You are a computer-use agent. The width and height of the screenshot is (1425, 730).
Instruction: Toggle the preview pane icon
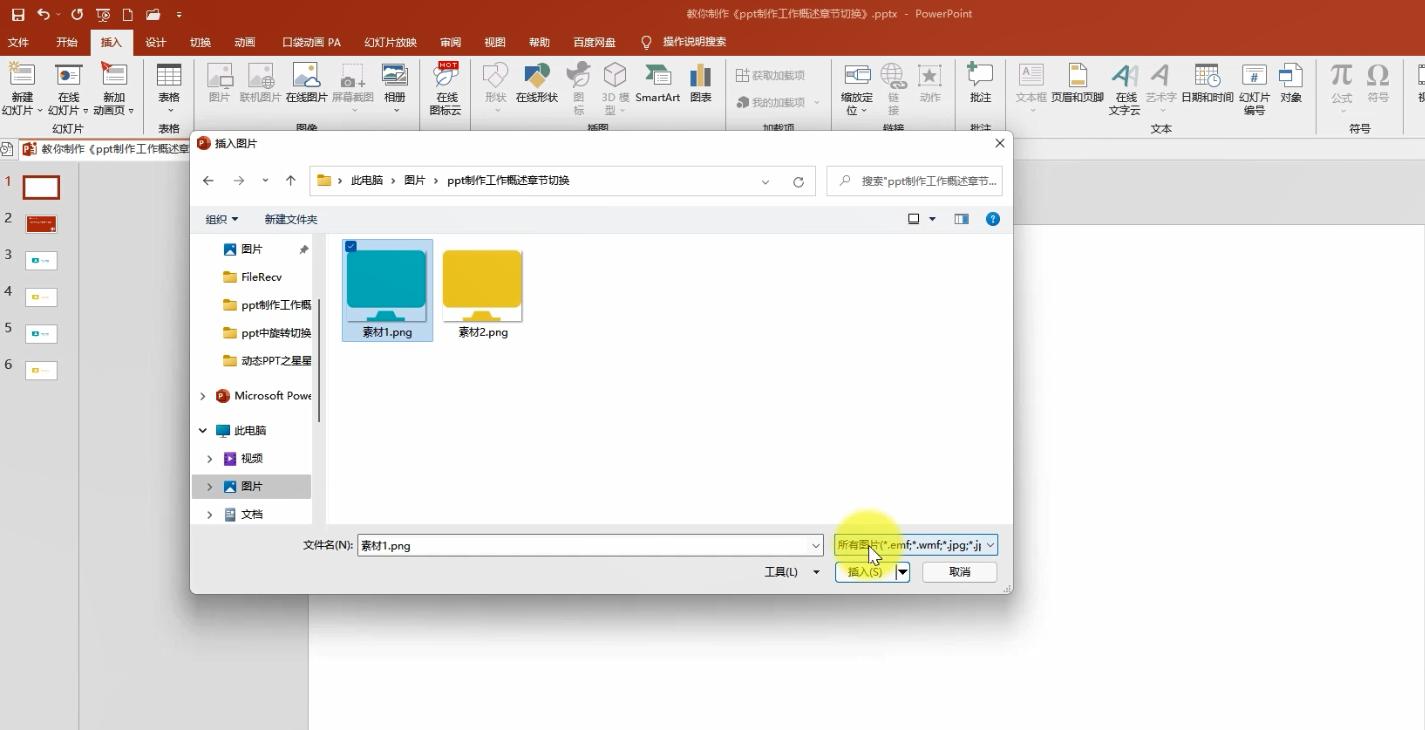[961, 219]
